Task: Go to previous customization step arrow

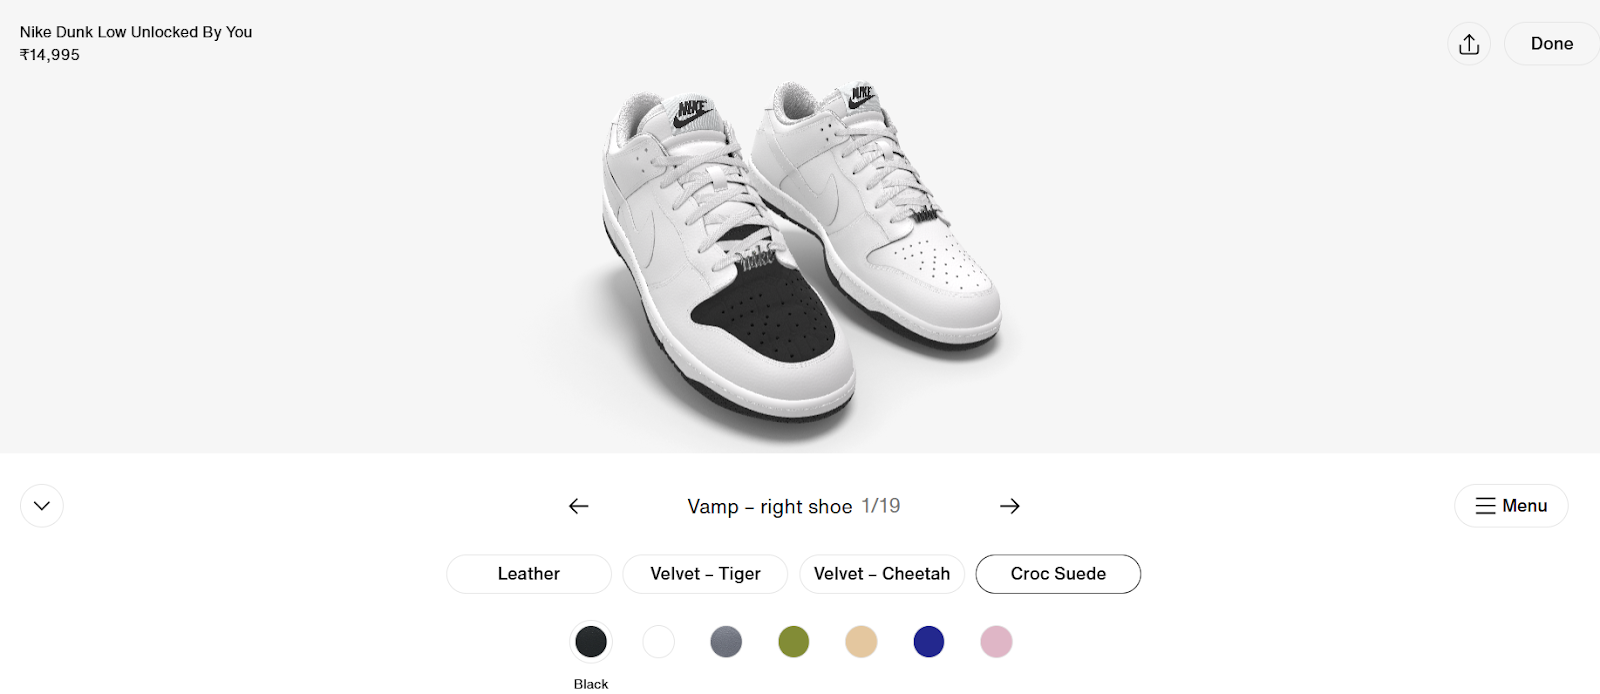Action: click(x=579, y=506)
